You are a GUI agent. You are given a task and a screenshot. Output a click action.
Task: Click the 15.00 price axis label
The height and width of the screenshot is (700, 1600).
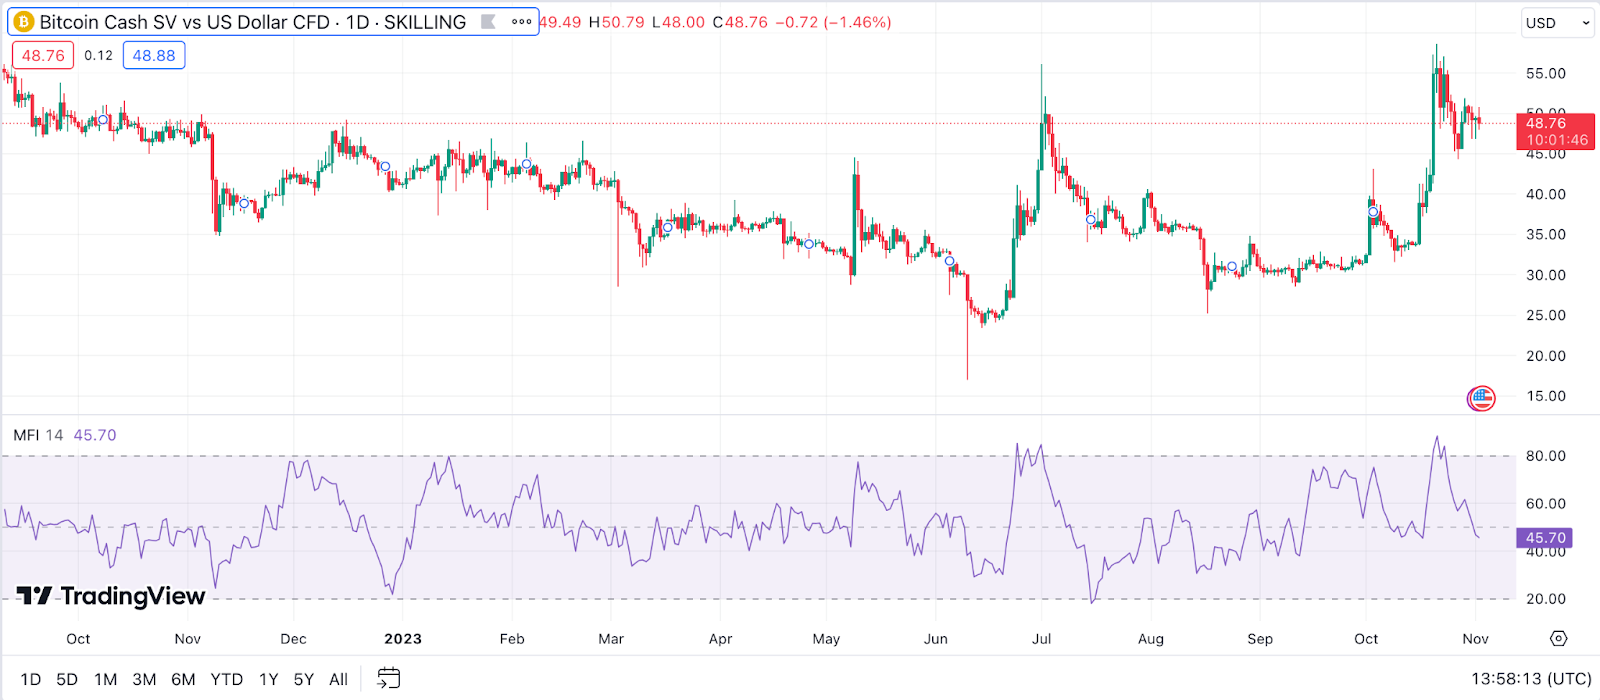coord(1545,397)
